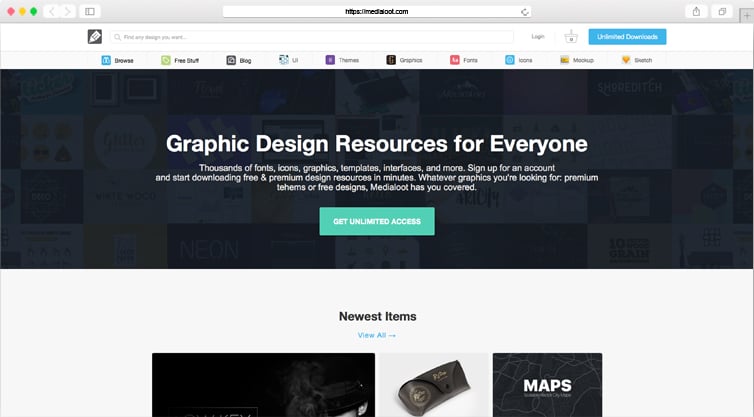
Task: Follow the View All link
Action: coord(377,335)
